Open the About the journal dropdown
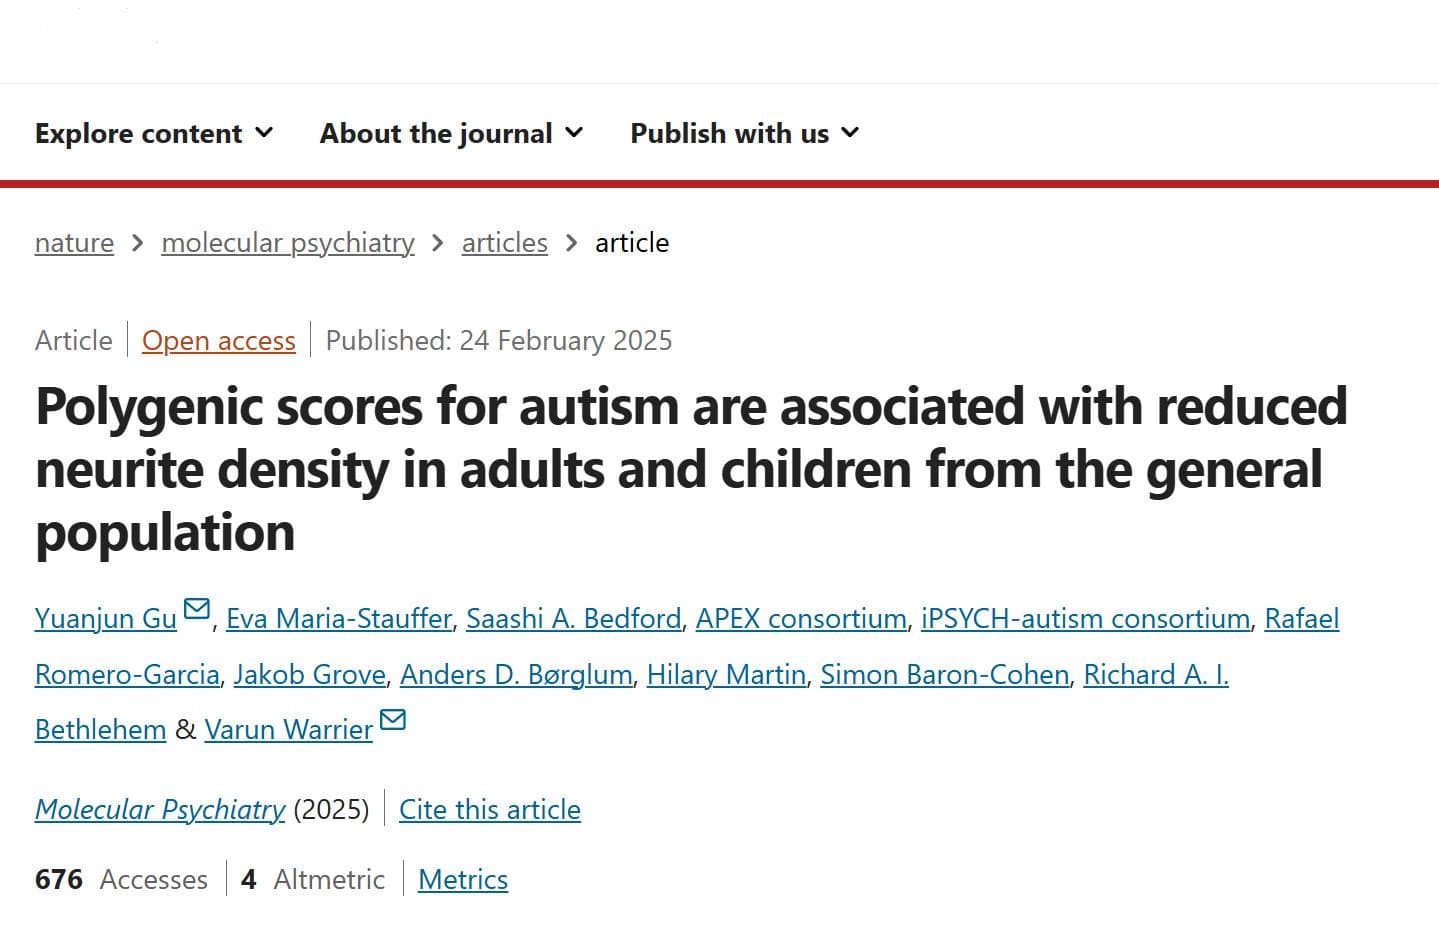 tap(451, 133)
